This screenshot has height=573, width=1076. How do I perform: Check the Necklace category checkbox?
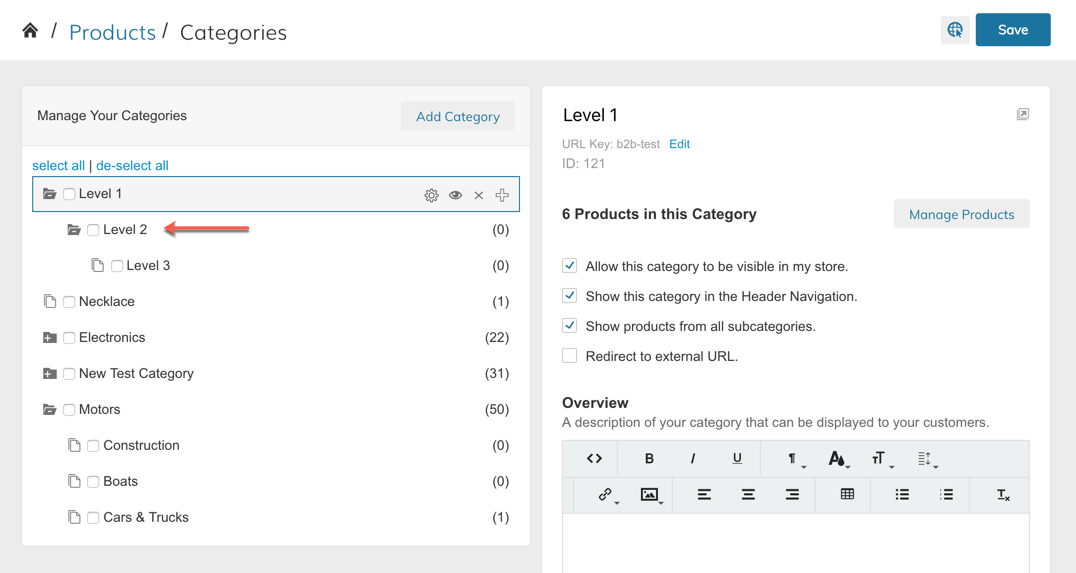69,302
